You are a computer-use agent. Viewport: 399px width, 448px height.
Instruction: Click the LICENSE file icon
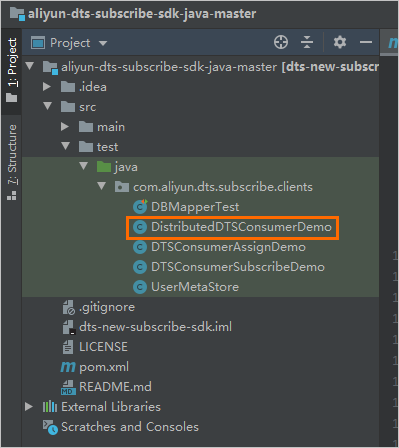(68, 347)
